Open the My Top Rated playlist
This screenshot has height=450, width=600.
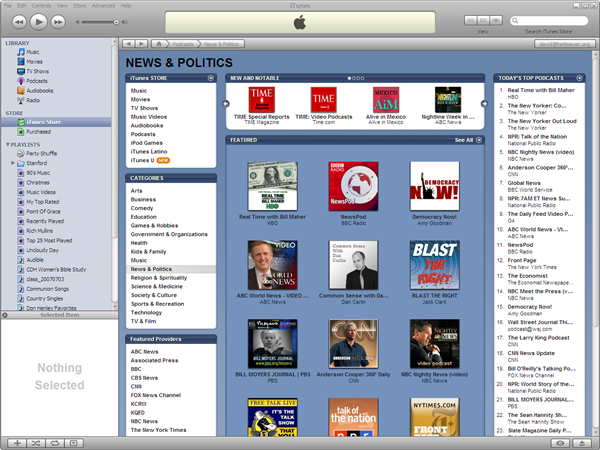coord(42,202)
